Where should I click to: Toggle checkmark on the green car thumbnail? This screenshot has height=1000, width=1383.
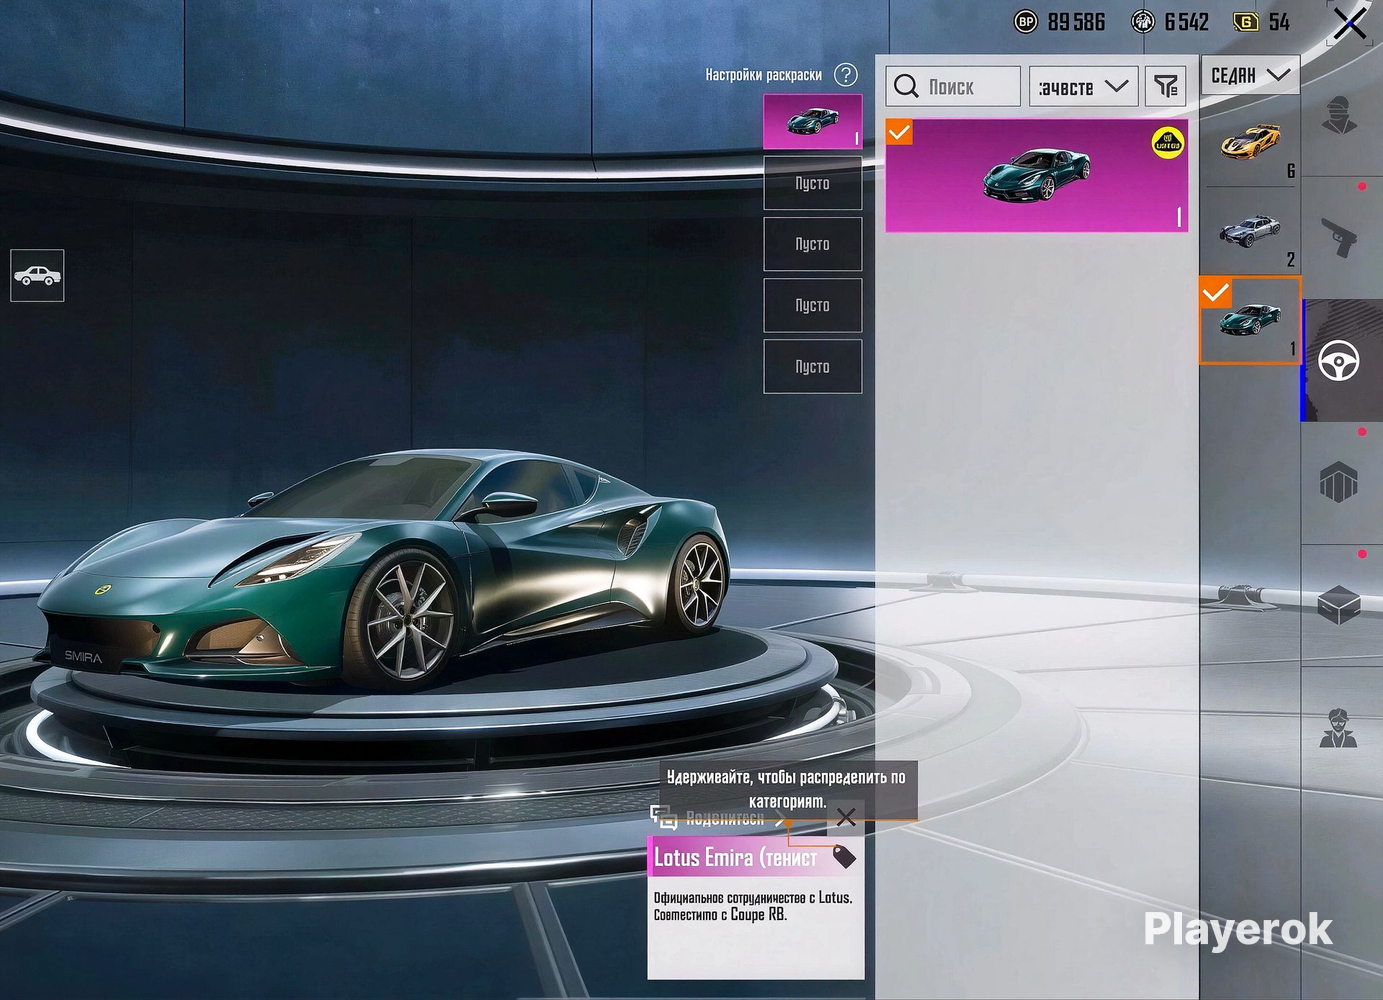[x=1215, y=292]
